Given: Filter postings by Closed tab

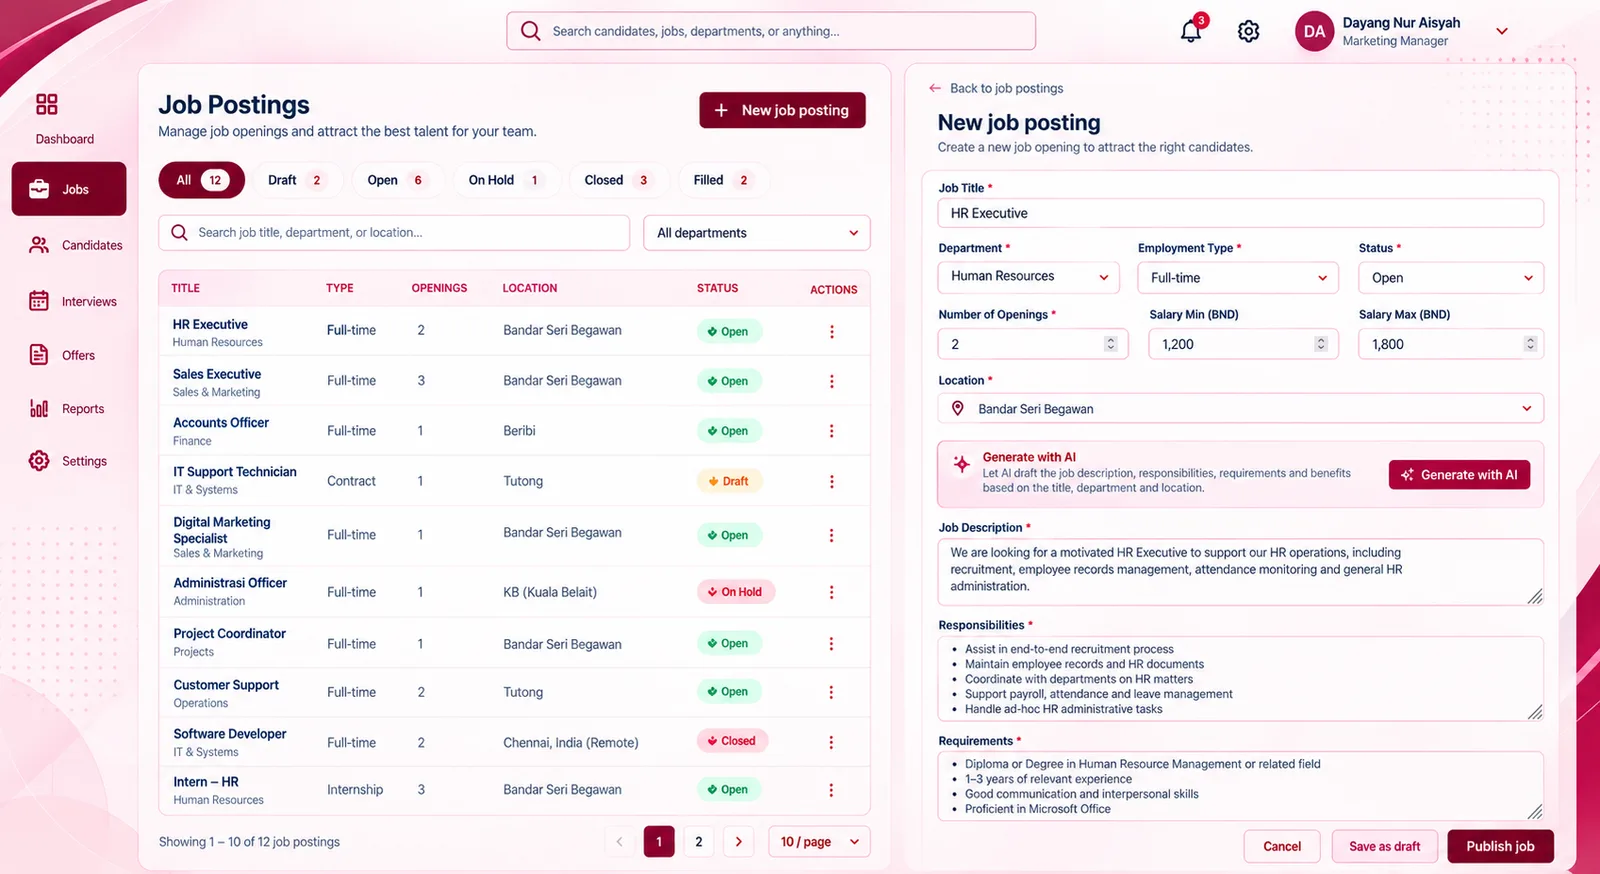Looking at the screenshot, I should click(618, 180).
